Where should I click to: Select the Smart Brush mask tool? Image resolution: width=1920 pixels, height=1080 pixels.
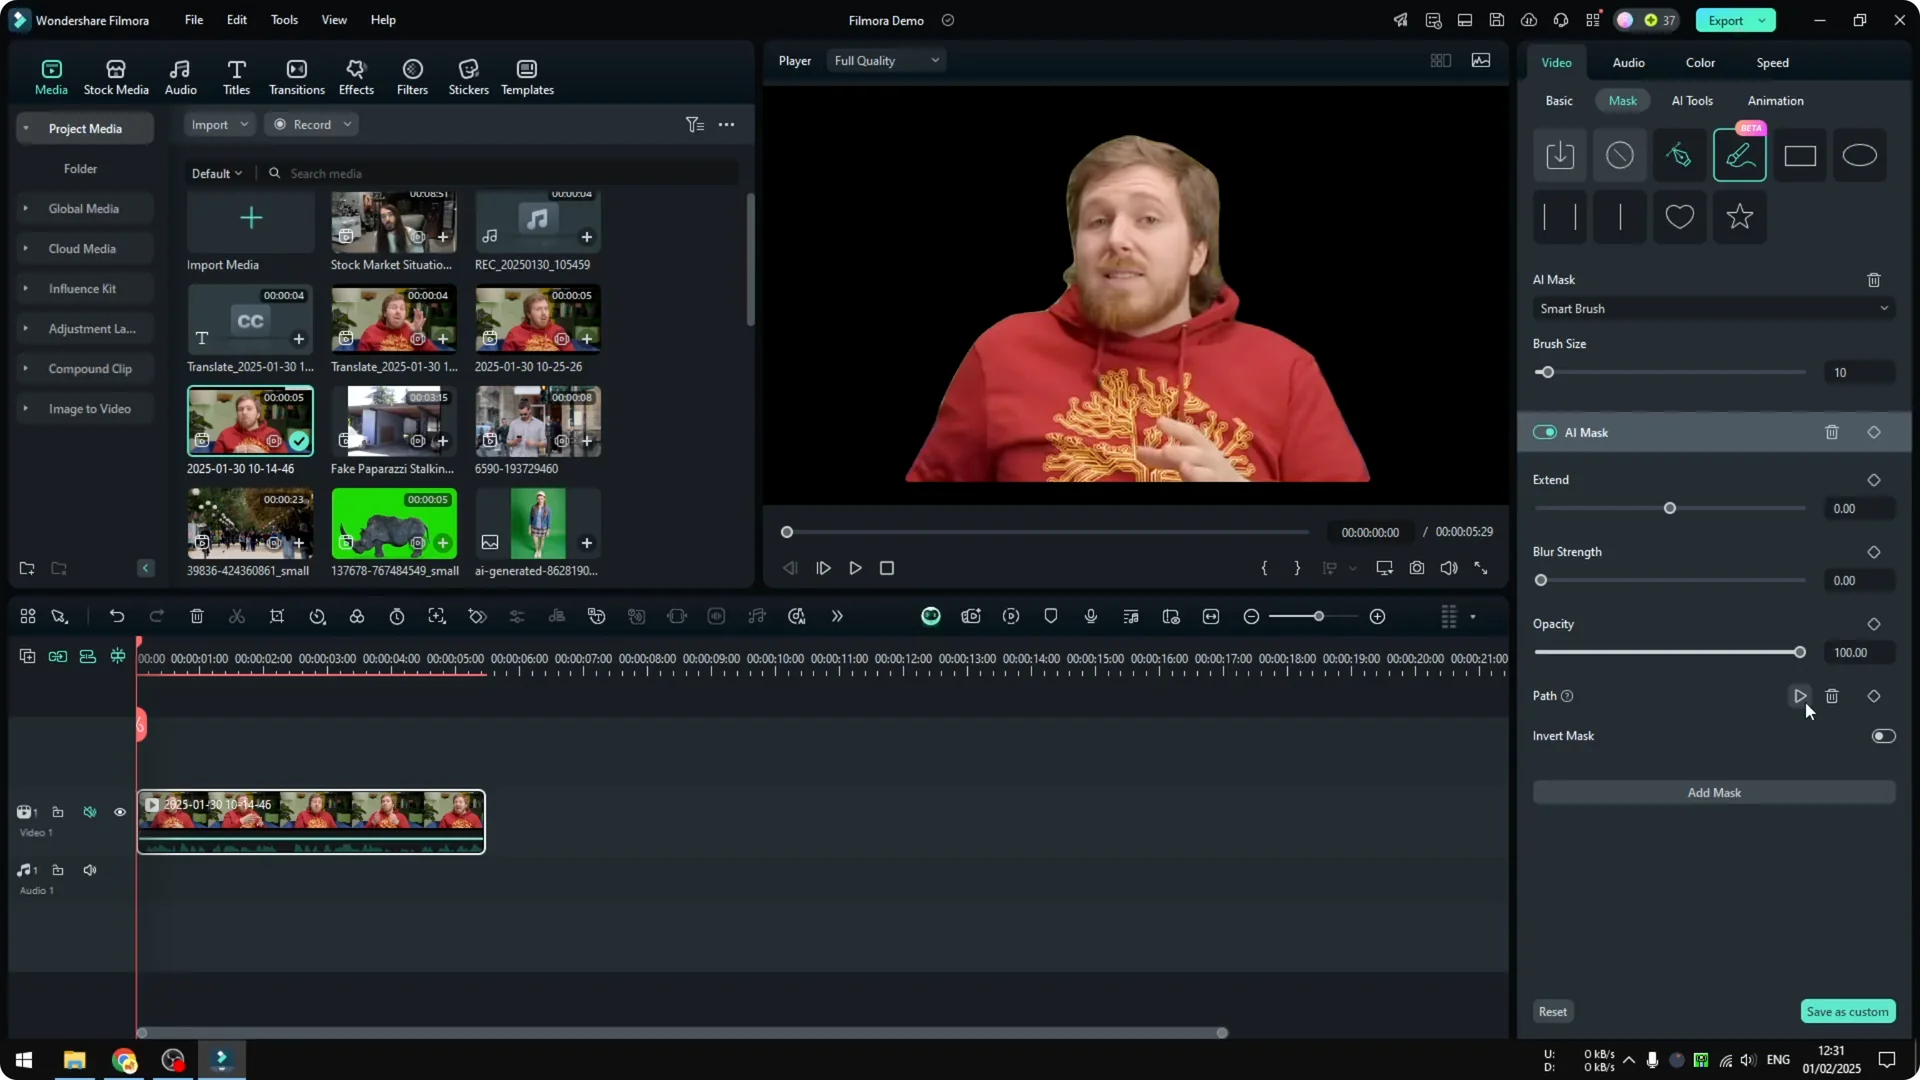click(1739, 155)
